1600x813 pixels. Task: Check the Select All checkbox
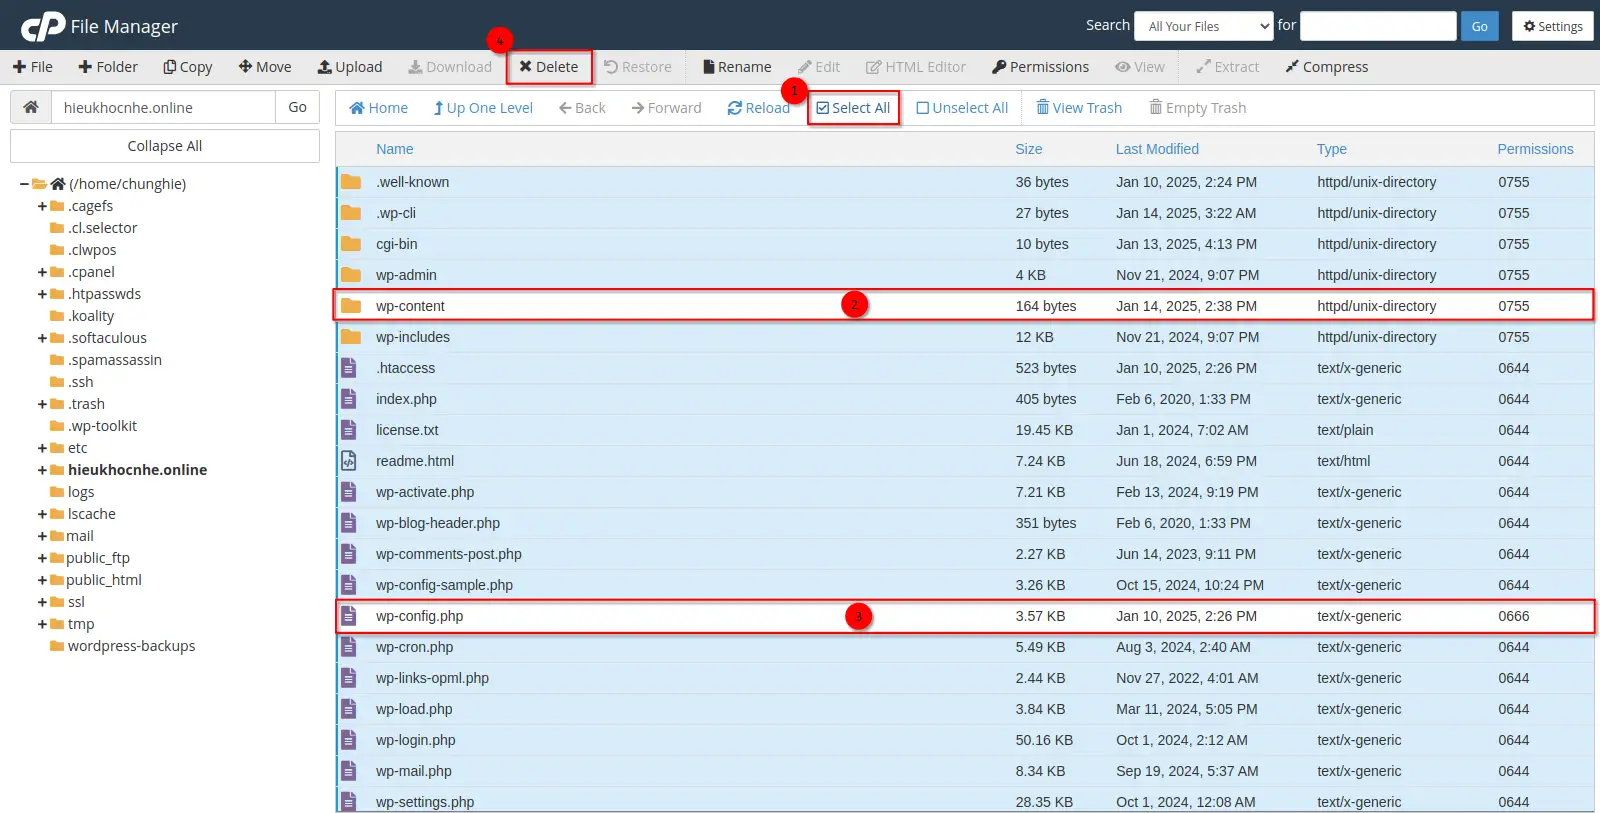click(823, 108)
